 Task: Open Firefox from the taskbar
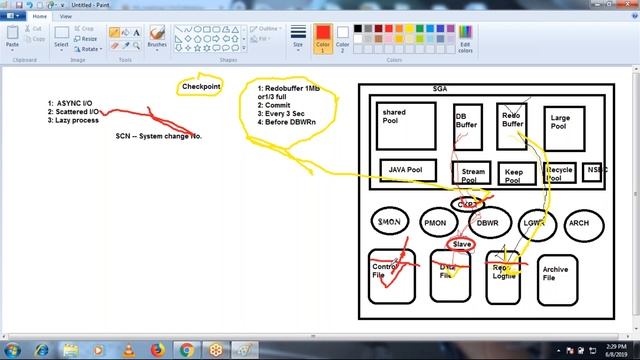[157, 350]
